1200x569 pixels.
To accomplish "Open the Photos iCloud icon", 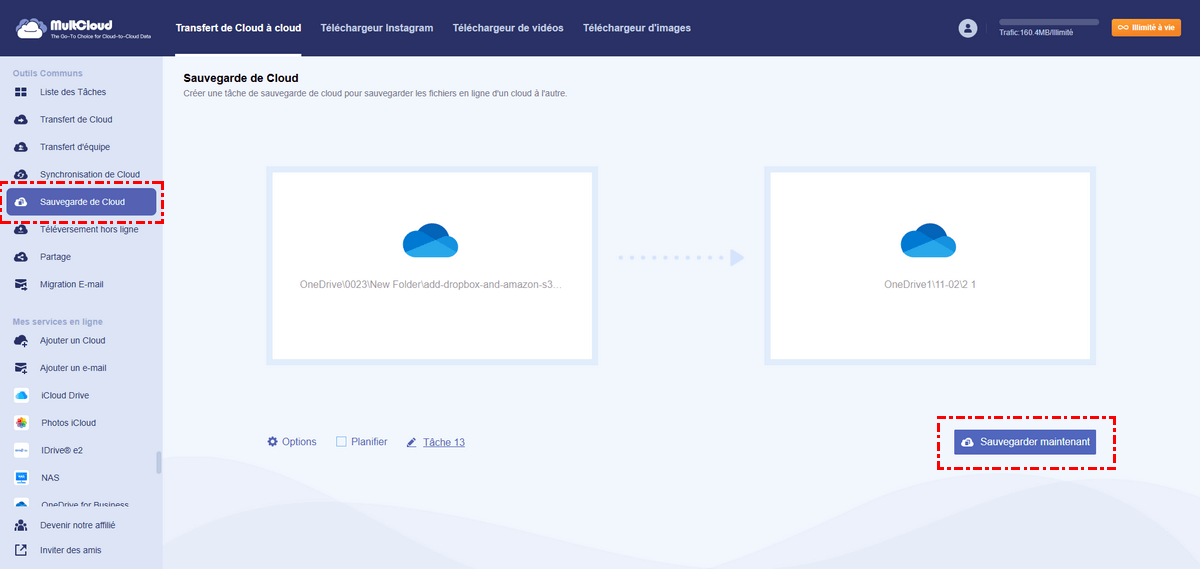I will [x=21, y=423].
